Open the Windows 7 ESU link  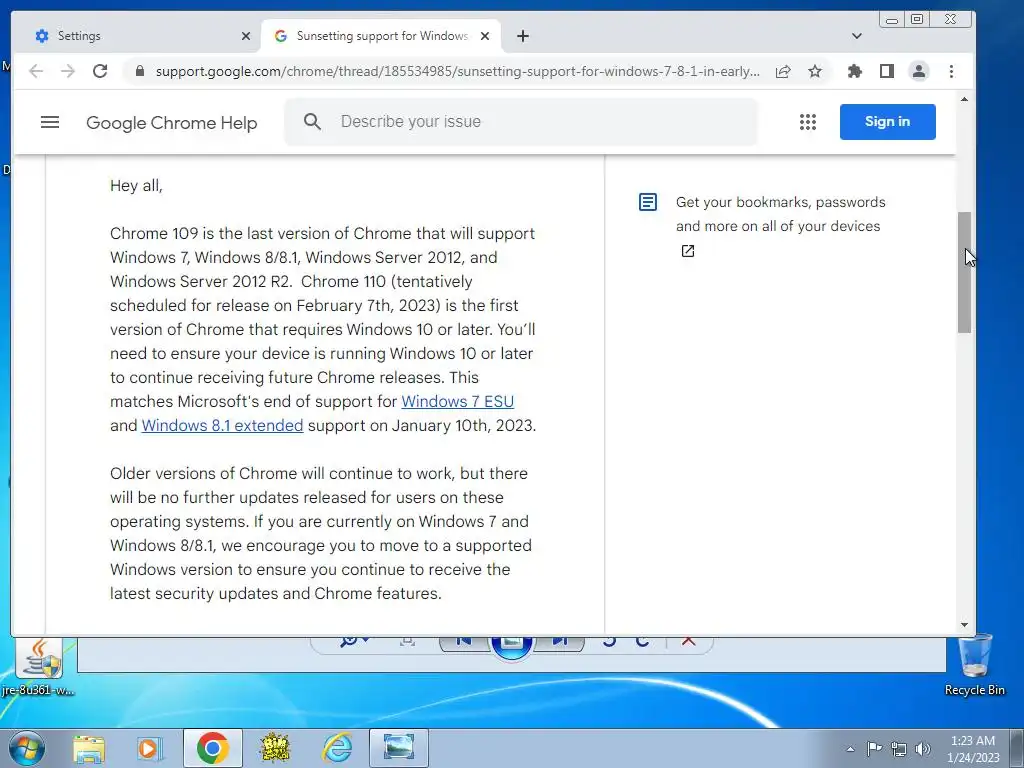click(x=457, y=401)
